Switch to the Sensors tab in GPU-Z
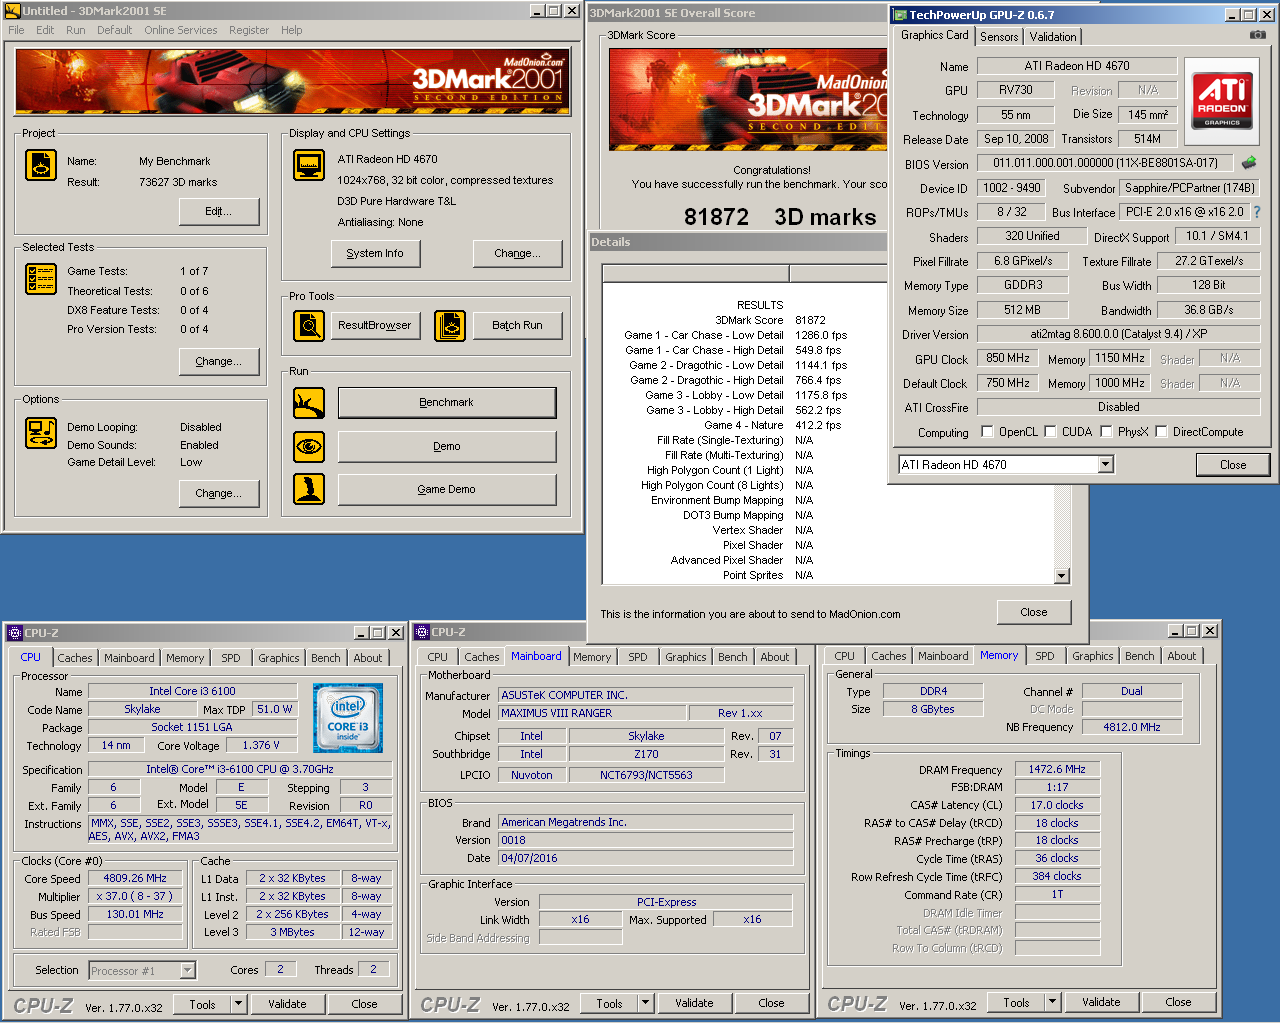 coord(999,37)
